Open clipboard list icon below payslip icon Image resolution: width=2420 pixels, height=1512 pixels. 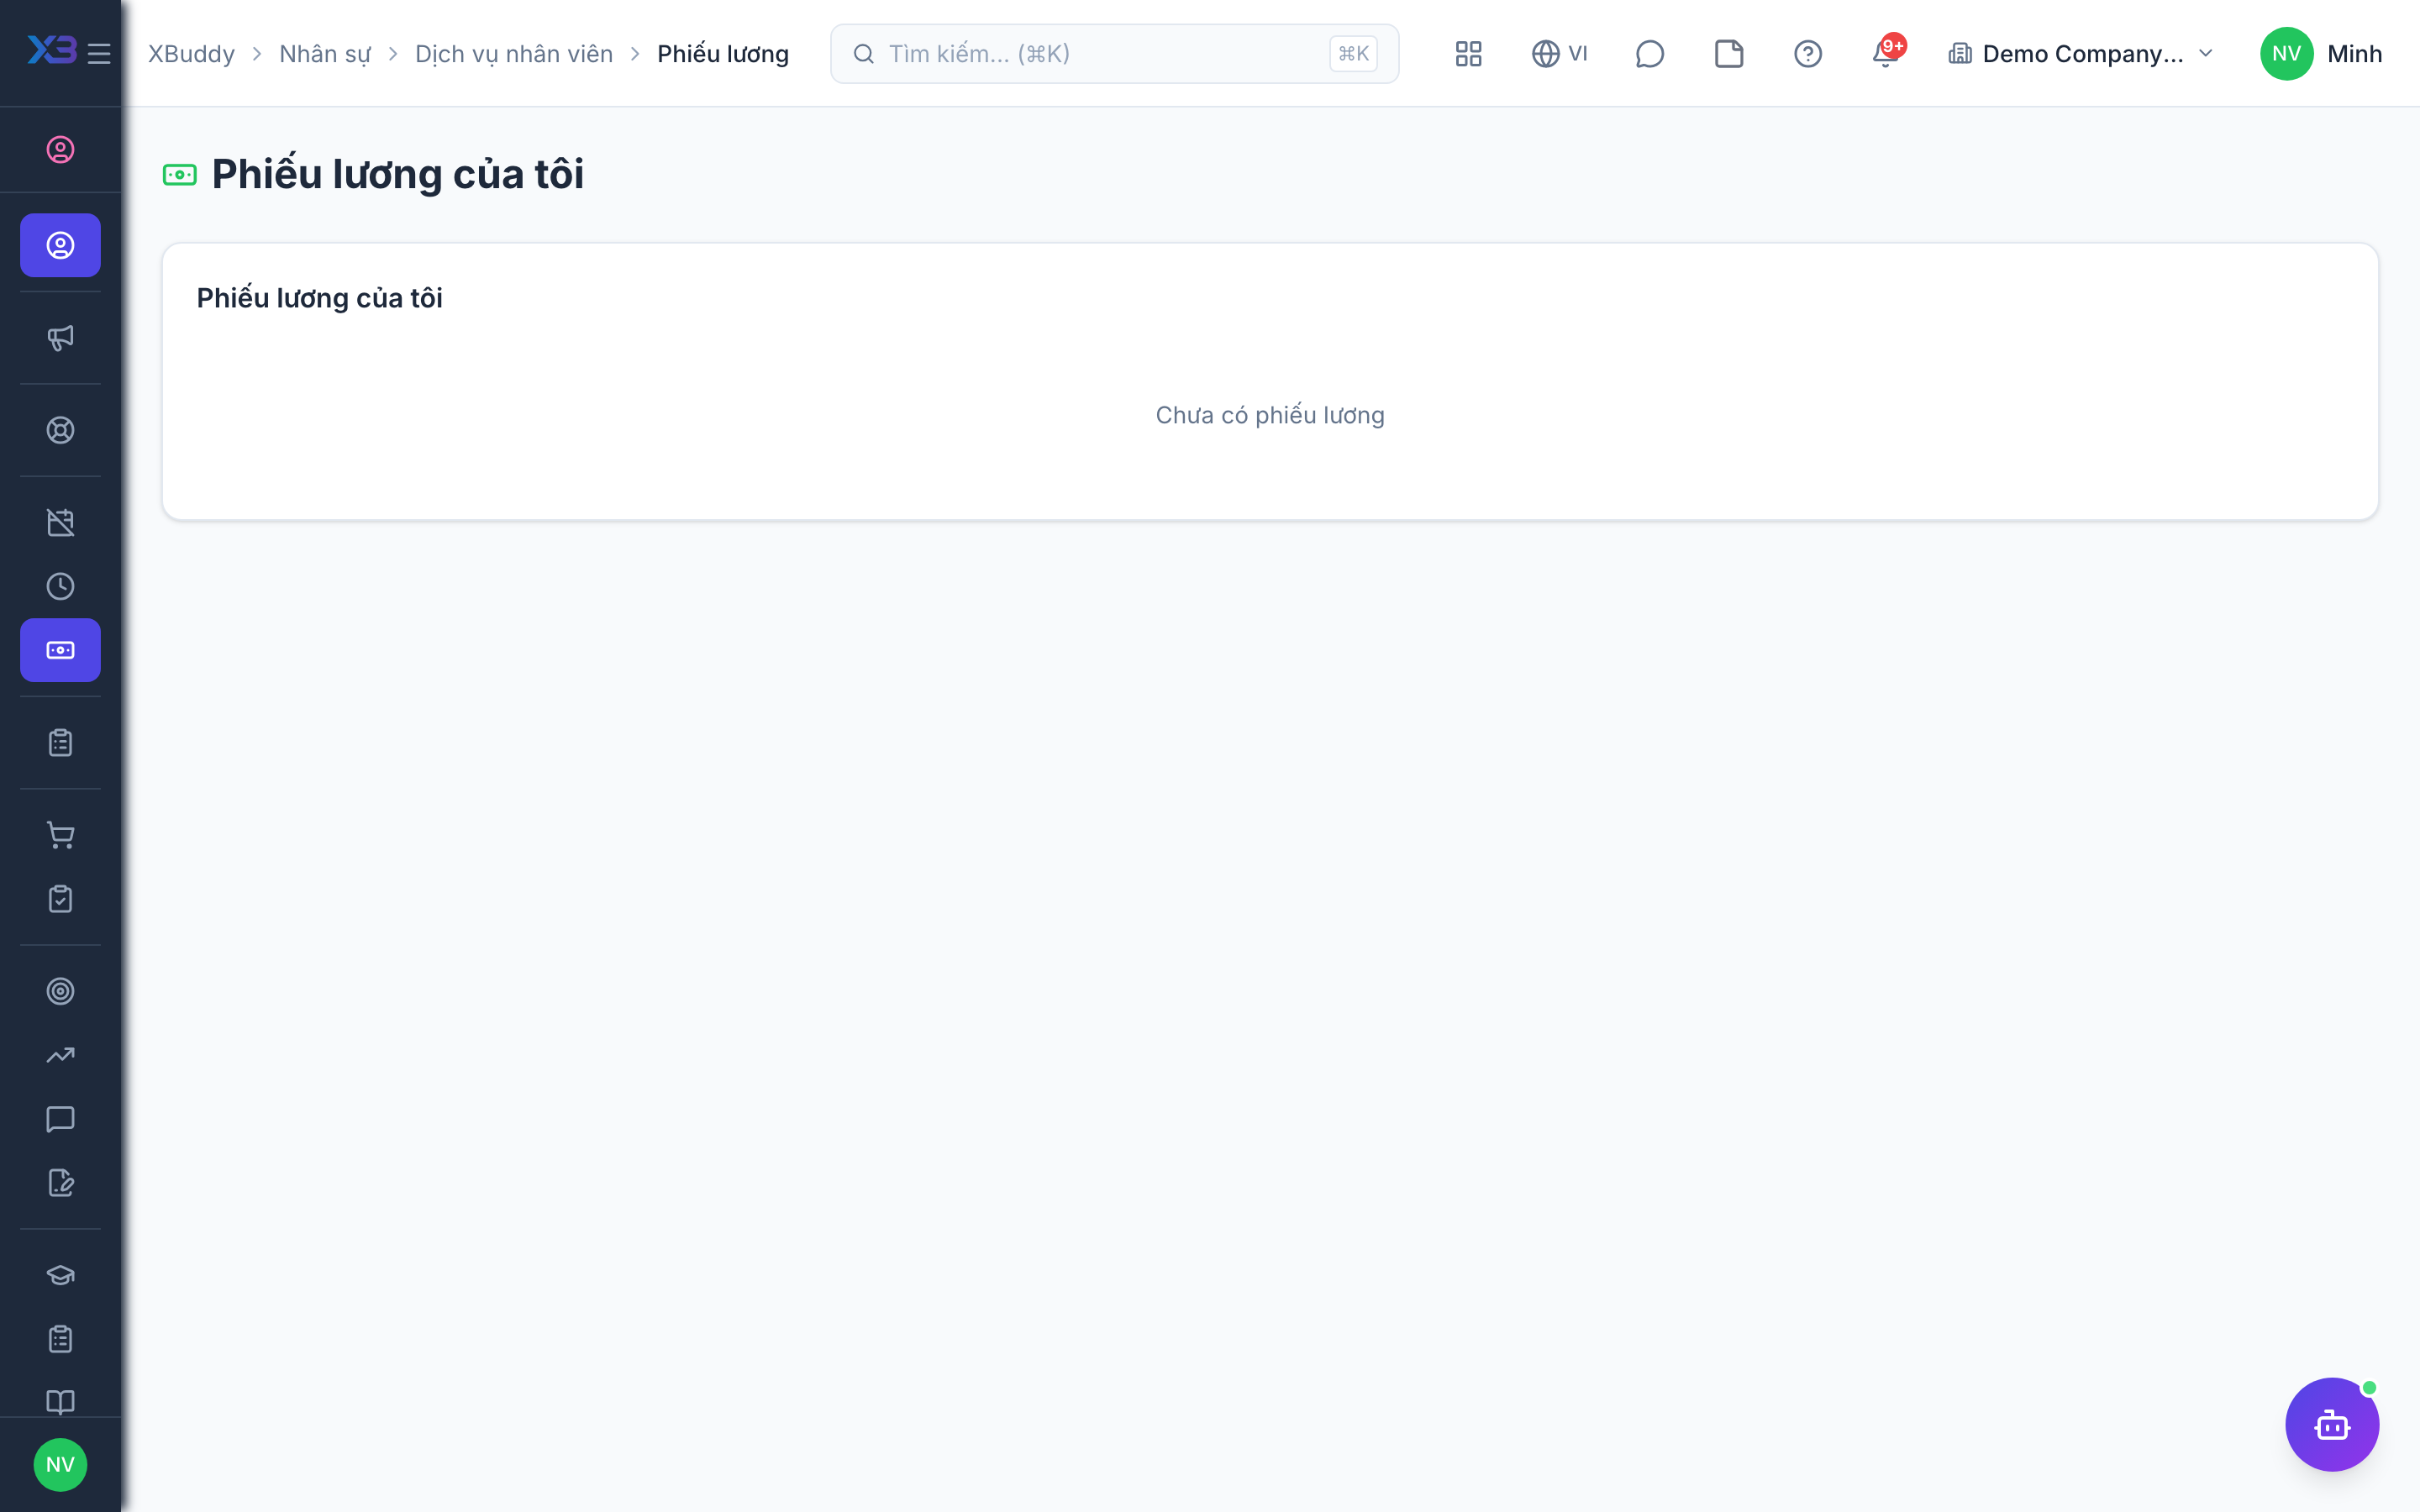pos(60,743)
